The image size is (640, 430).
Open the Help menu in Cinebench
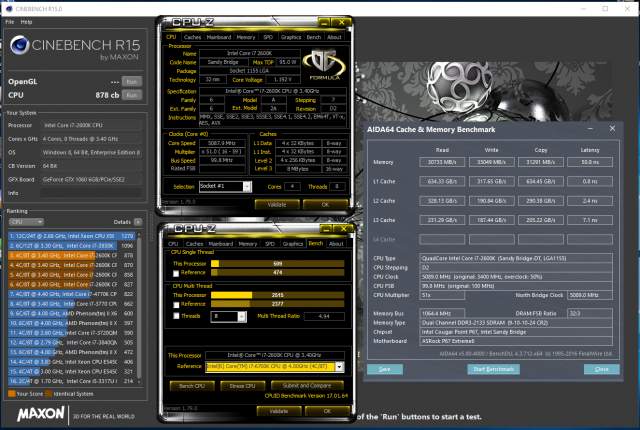click(x=27, y=22)
